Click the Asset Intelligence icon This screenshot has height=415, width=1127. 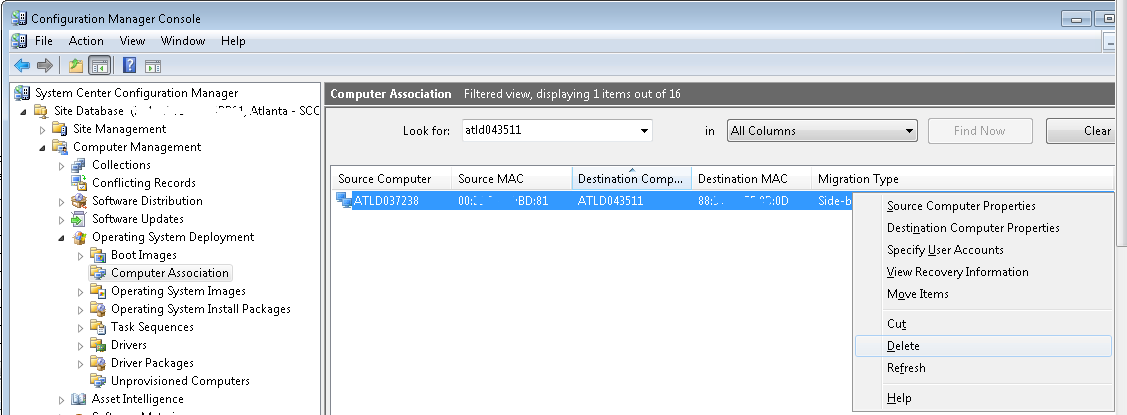pos(78,398)
